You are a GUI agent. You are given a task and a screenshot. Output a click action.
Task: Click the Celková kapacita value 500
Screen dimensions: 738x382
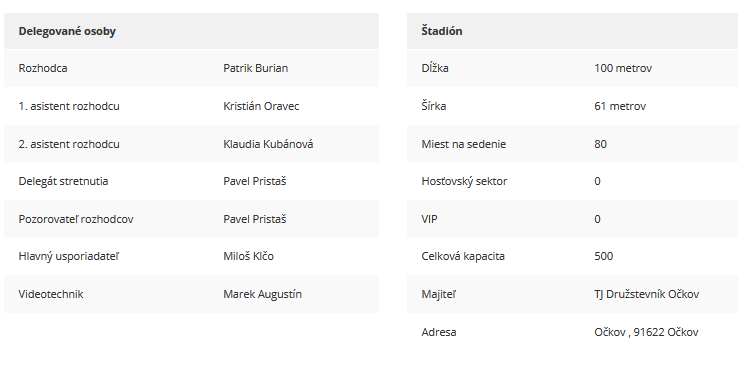click(603, 256)
